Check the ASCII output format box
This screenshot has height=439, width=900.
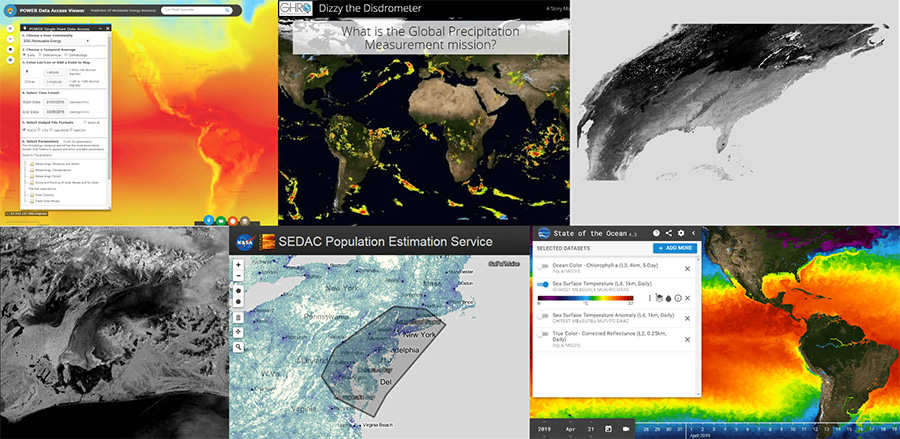pos(25,129)
